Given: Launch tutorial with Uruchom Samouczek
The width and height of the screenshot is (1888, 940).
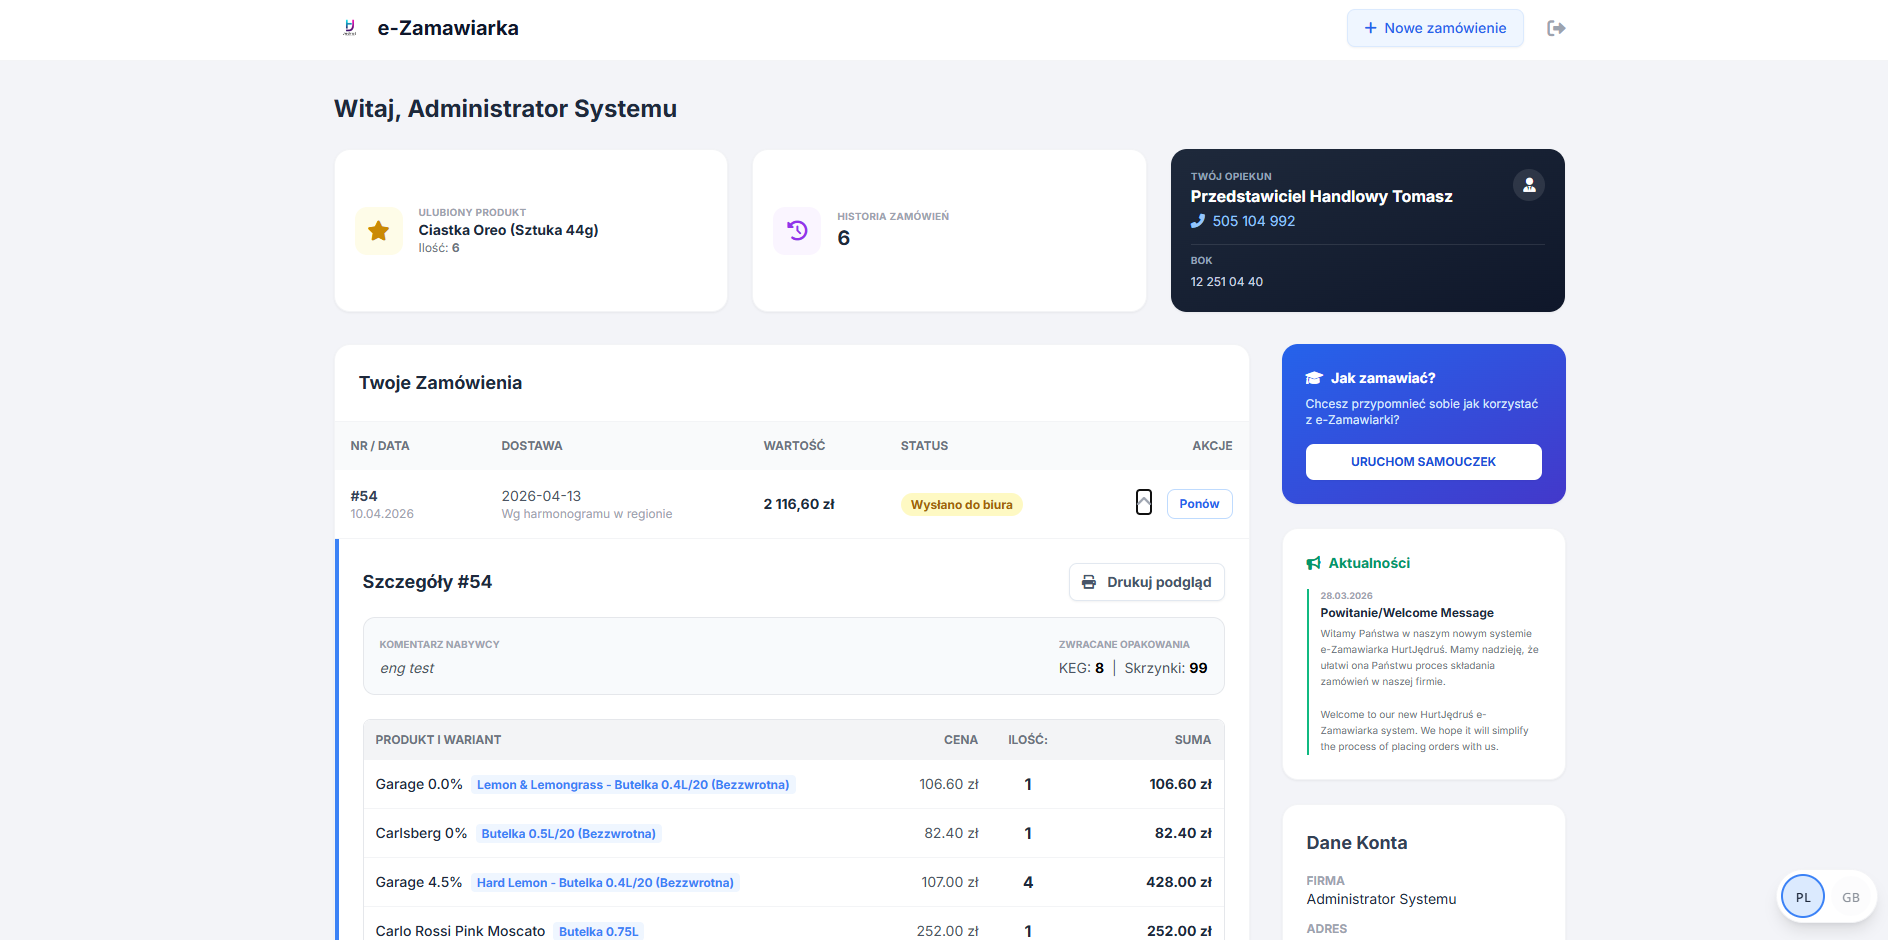Looking at the screenshot, I should coord(1423,462).
